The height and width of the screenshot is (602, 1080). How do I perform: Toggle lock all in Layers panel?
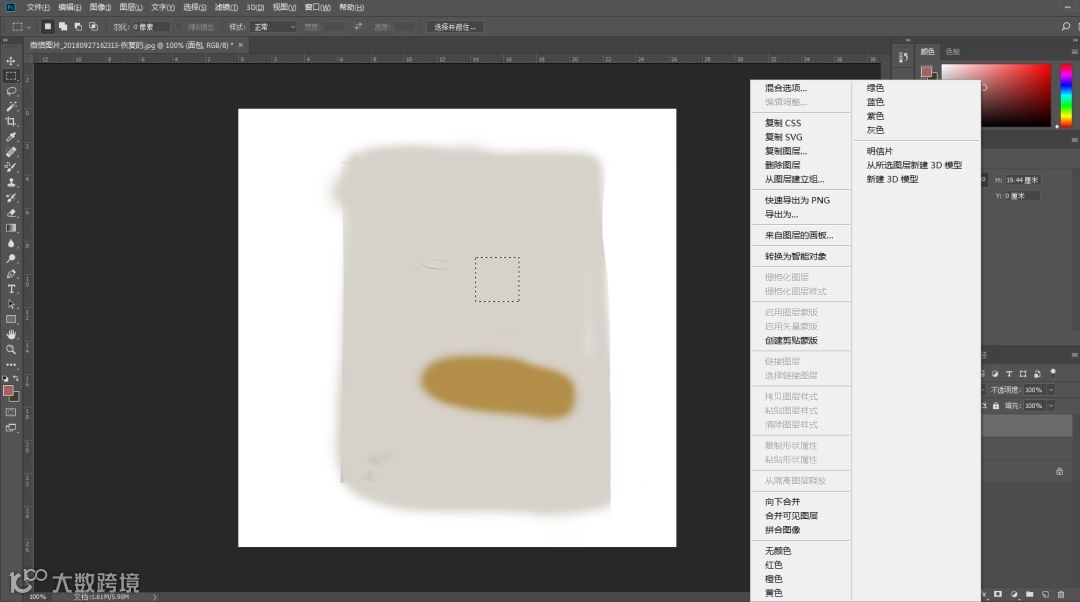pyautogui.click(x=995, y=406)
